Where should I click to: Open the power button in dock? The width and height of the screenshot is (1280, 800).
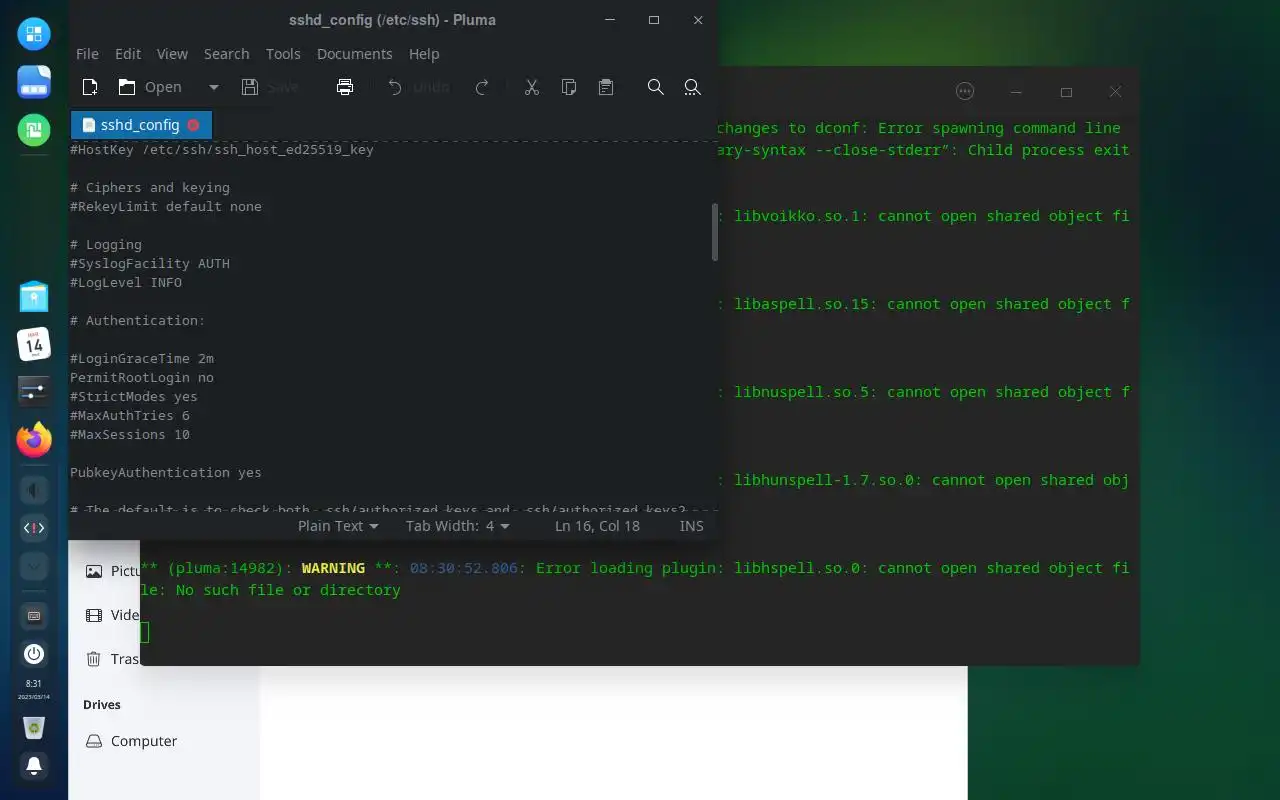point(34,654)
